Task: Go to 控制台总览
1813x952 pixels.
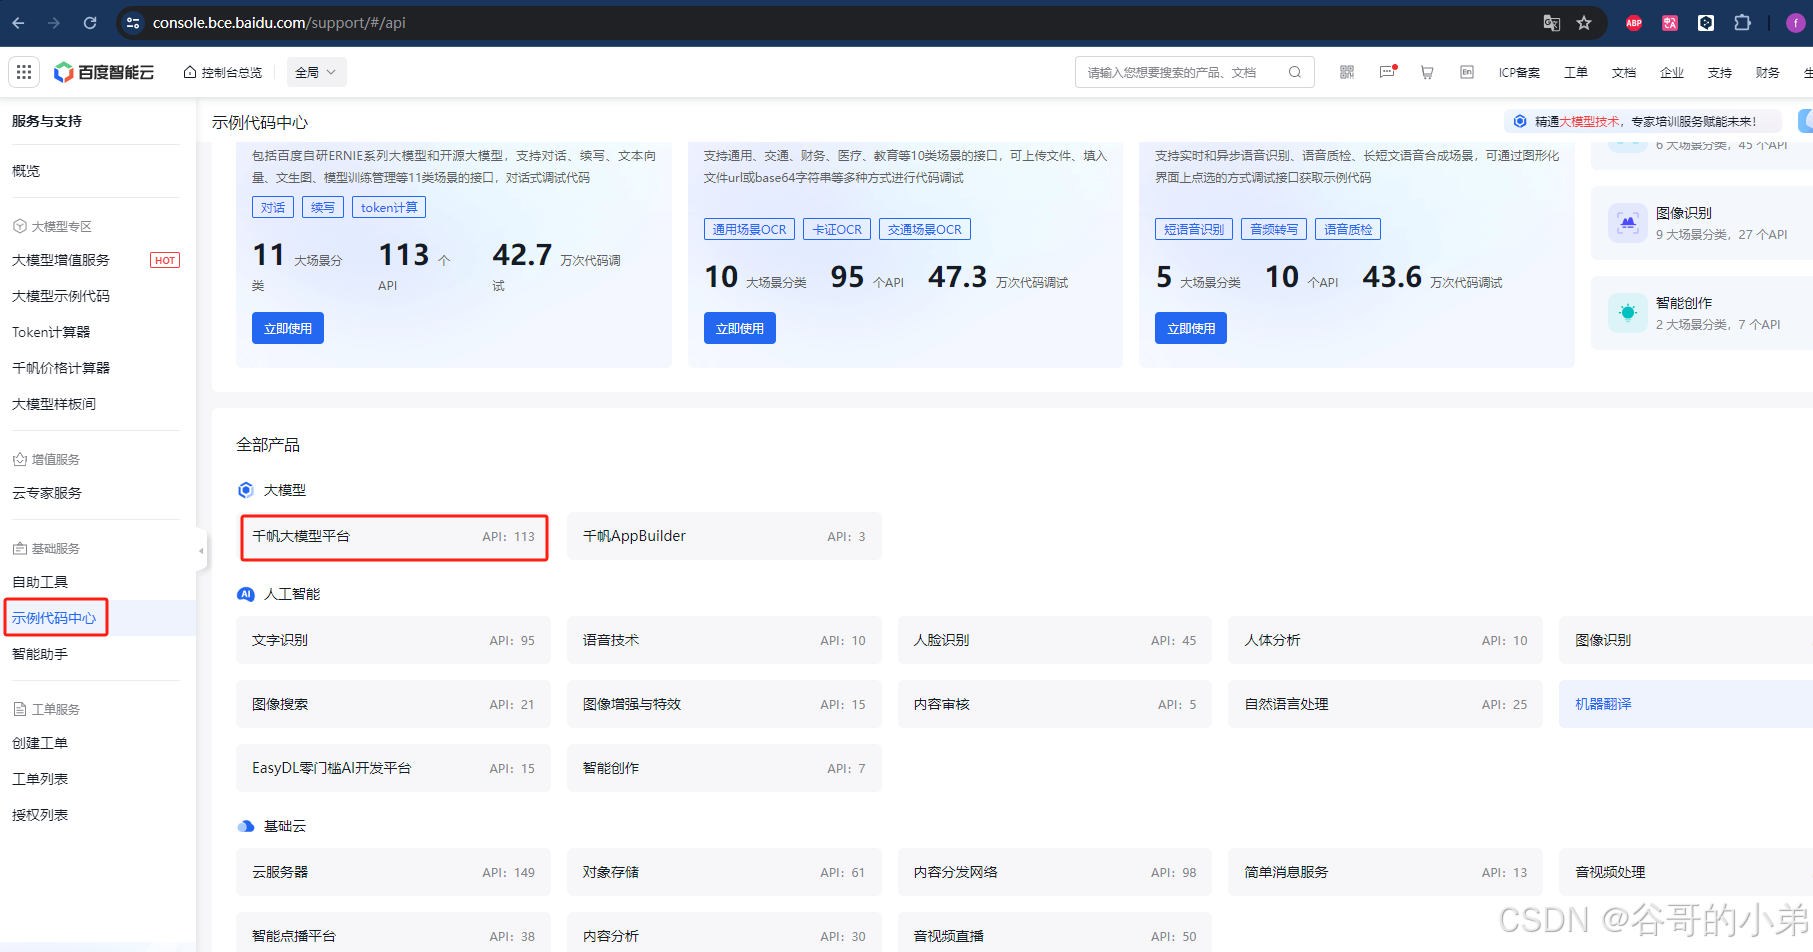Action: pyautogui.click(x=223, y=72)
